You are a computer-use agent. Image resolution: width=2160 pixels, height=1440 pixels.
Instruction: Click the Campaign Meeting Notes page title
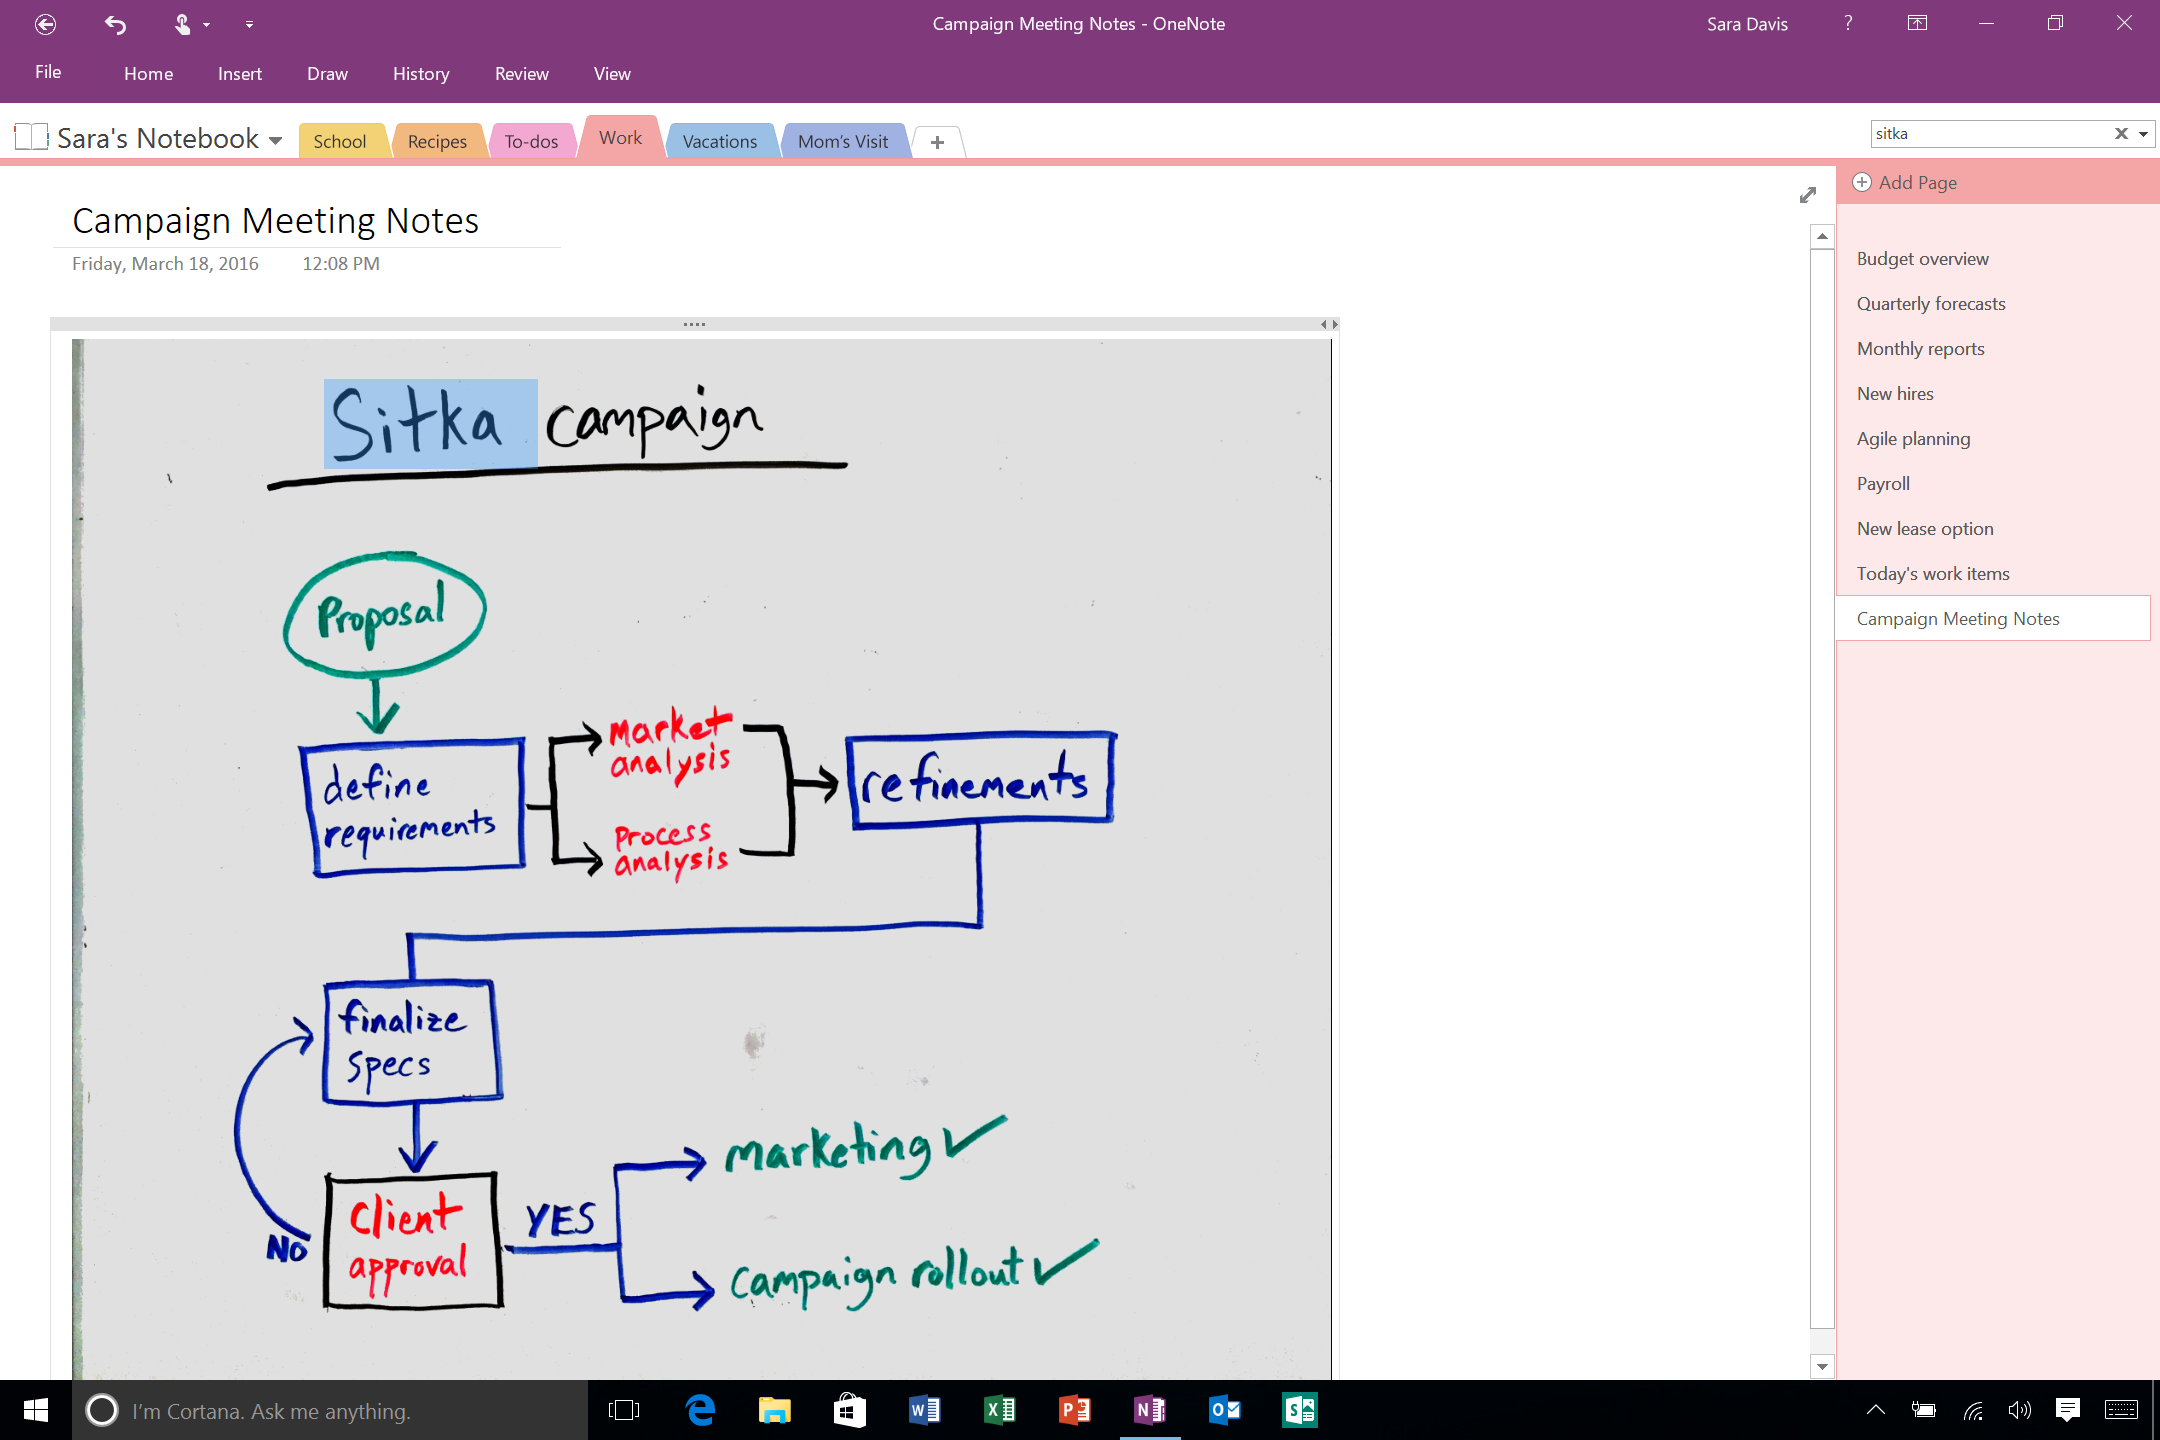coord(276,221)
